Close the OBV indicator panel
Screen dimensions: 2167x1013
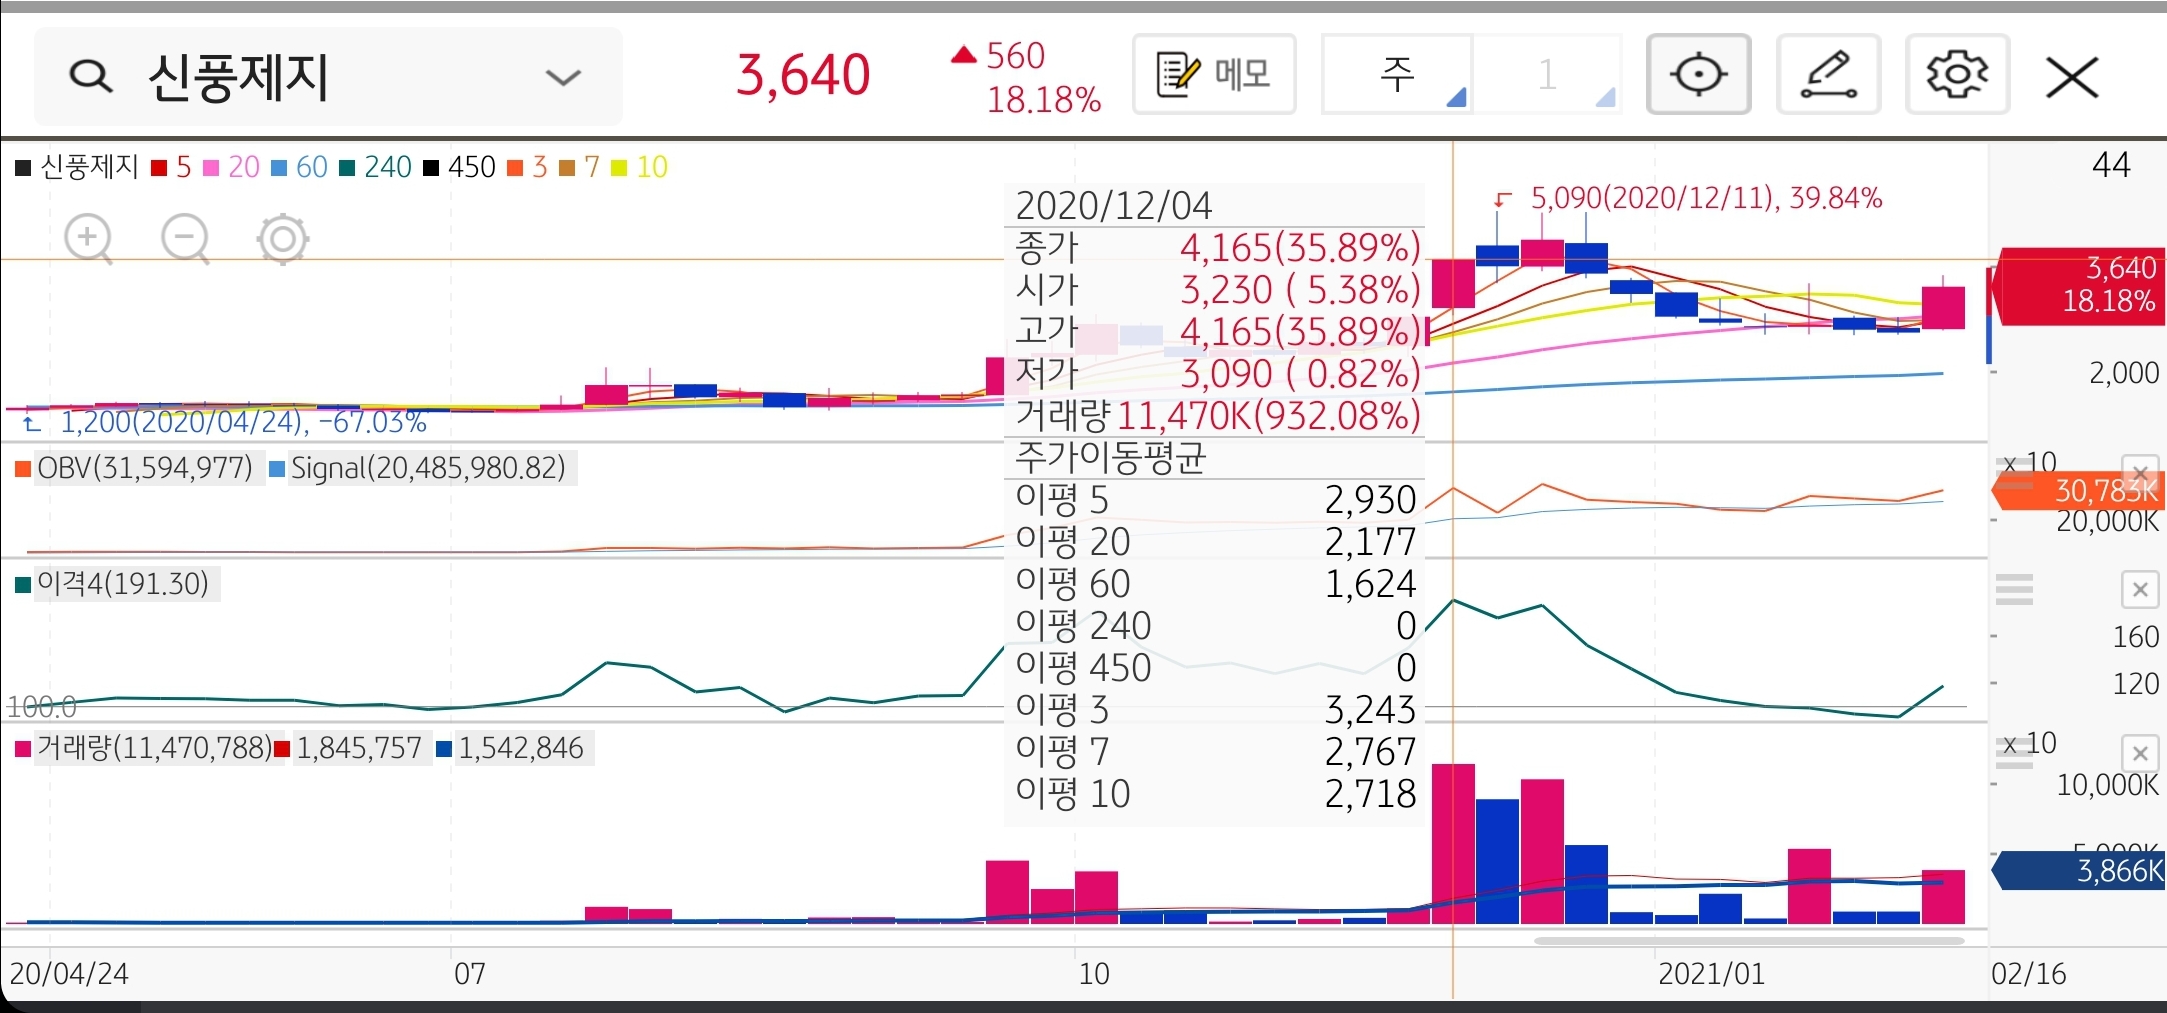(2140, 472)
